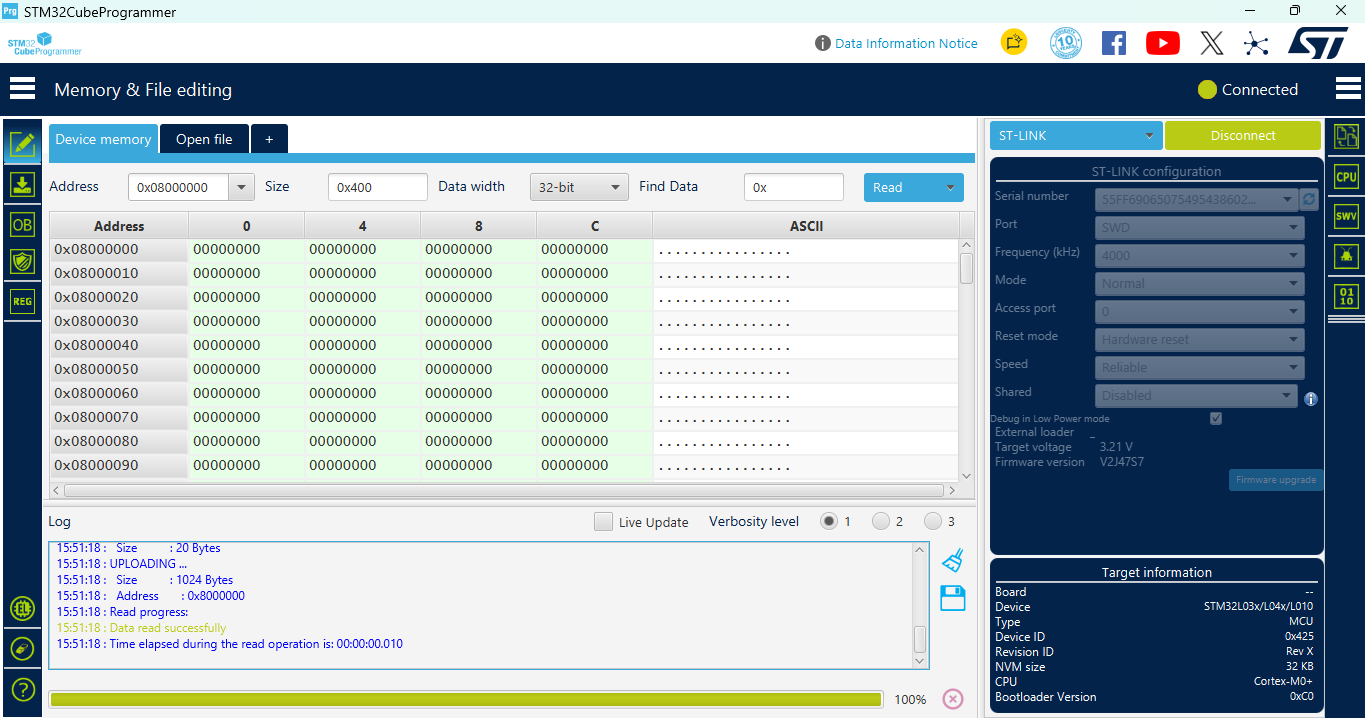Open the Address dropdown arrow
Image resolution: width=1365 pixels, height=718 pixels.
241,187
